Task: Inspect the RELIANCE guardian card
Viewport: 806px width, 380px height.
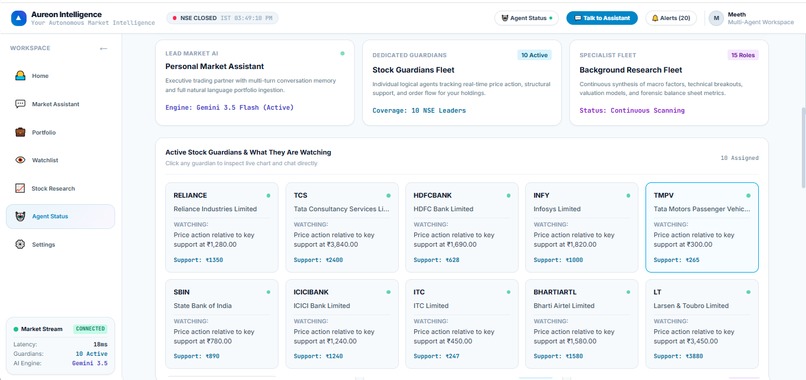Action: coord(222,227)
